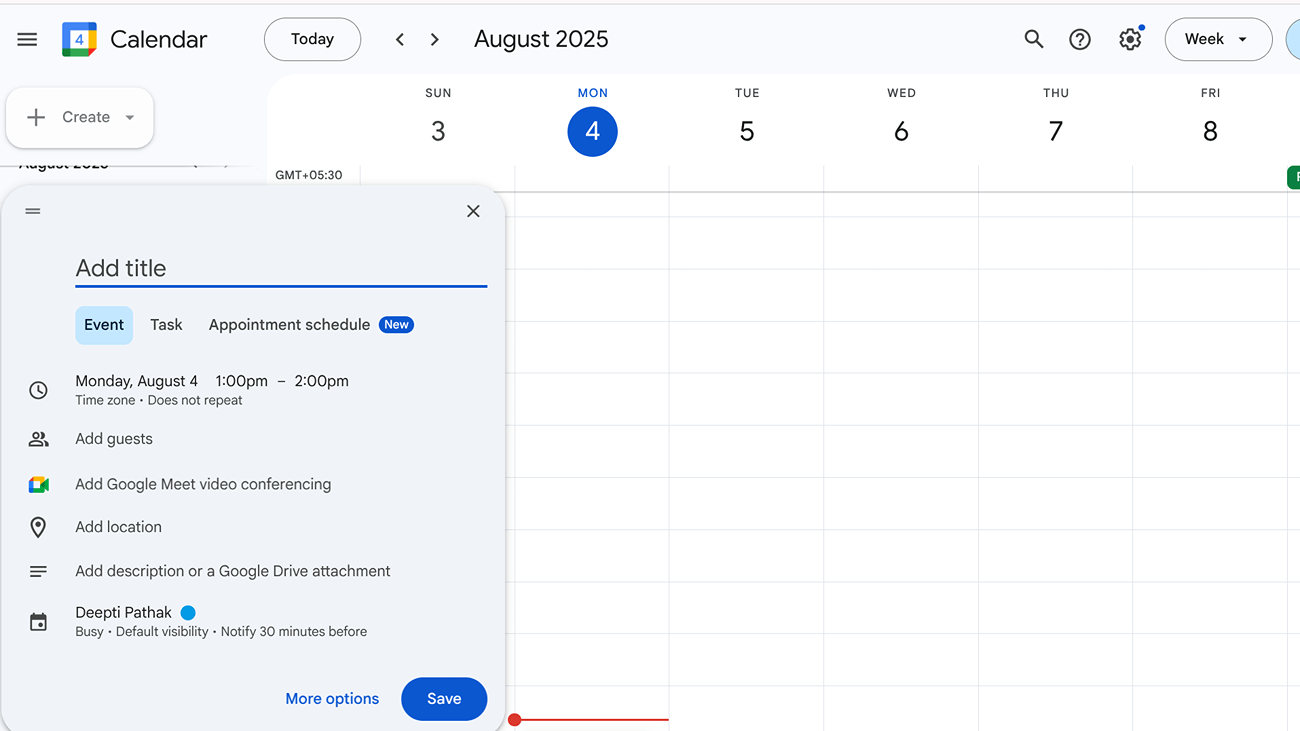Click the blue calendar color dot
Viewport: 1300px width, 731px height.
coord(190,611)
